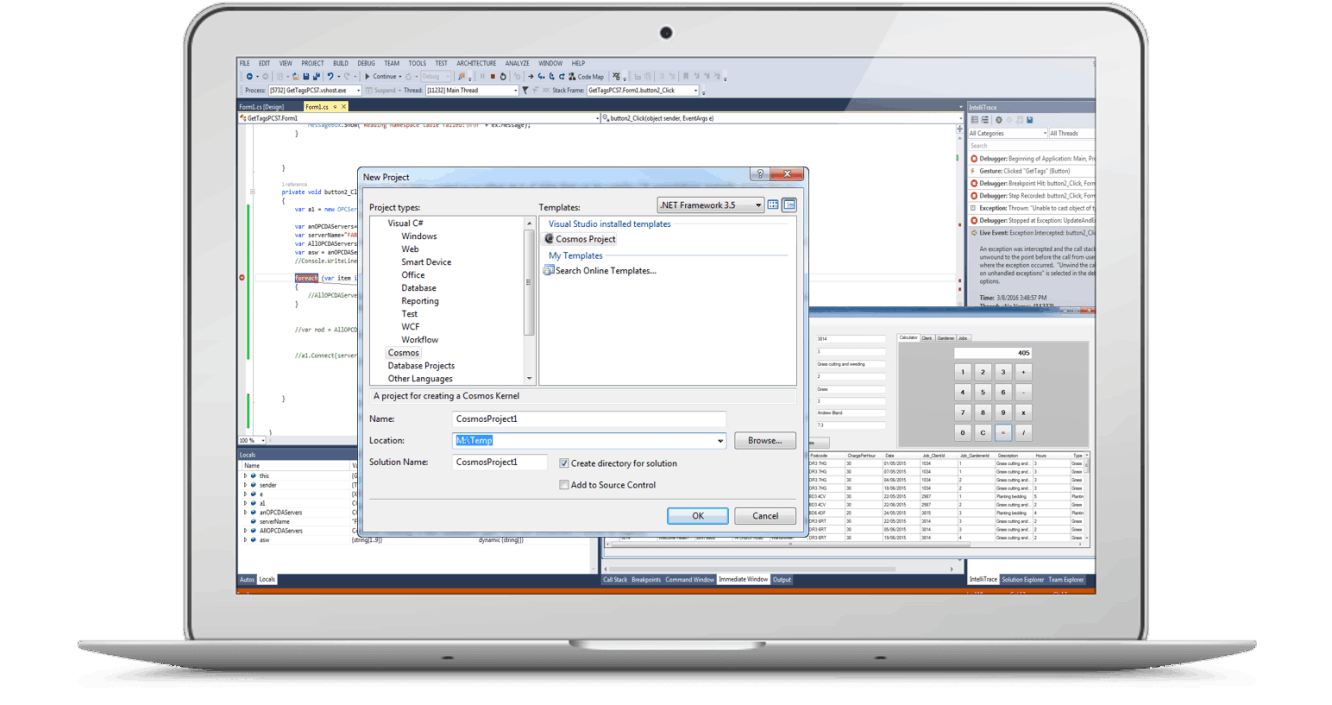Image resolution: width=1332 pixels, height=705 pixels.
Task: Click OK in New Project dialog
Action: (x=698, y=516)
